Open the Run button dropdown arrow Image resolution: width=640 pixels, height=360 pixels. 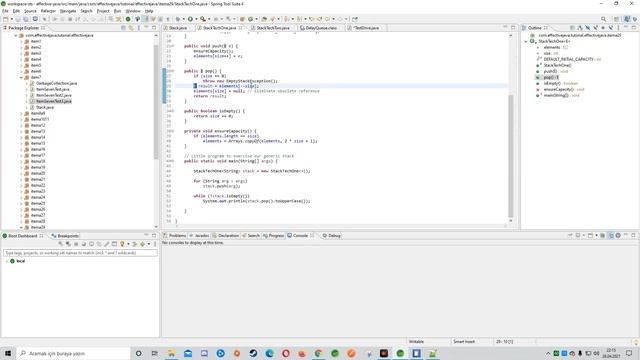click(196, 19)
